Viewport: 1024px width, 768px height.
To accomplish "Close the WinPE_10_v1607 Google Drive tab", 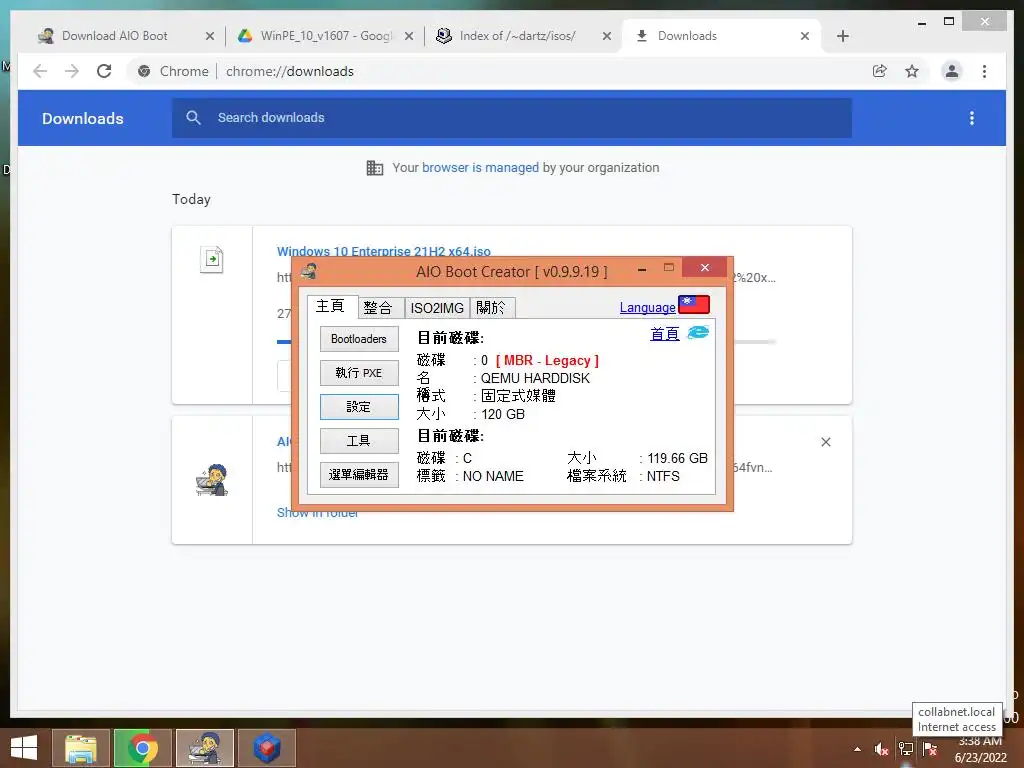I will pyautogui.click(x=409, y=36).
